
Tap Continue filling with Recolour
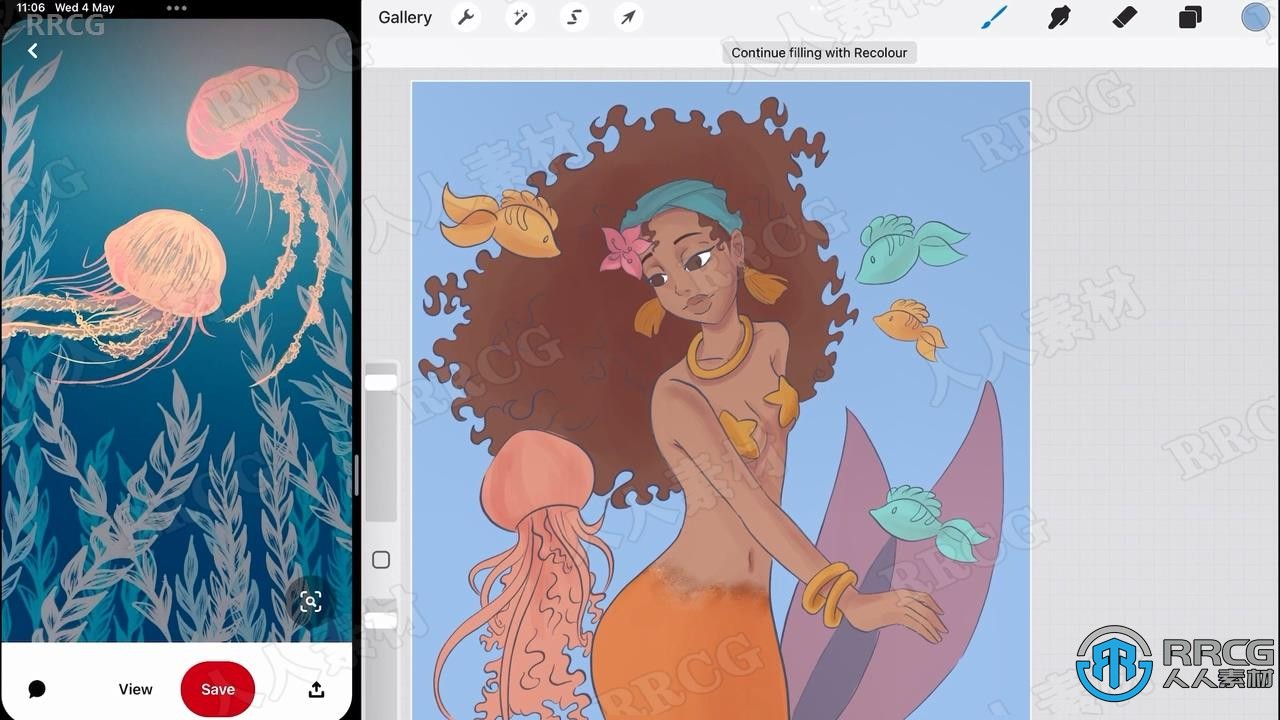819,52
